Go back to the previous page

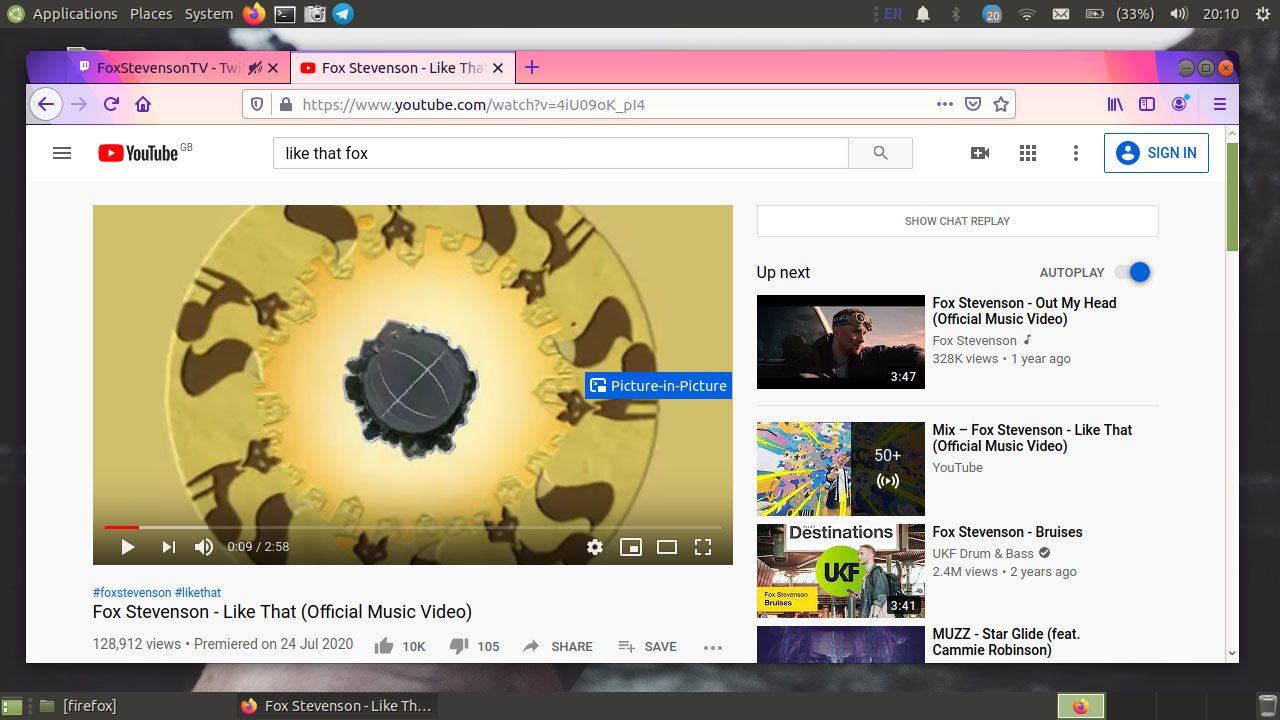[x=46, y=104]
